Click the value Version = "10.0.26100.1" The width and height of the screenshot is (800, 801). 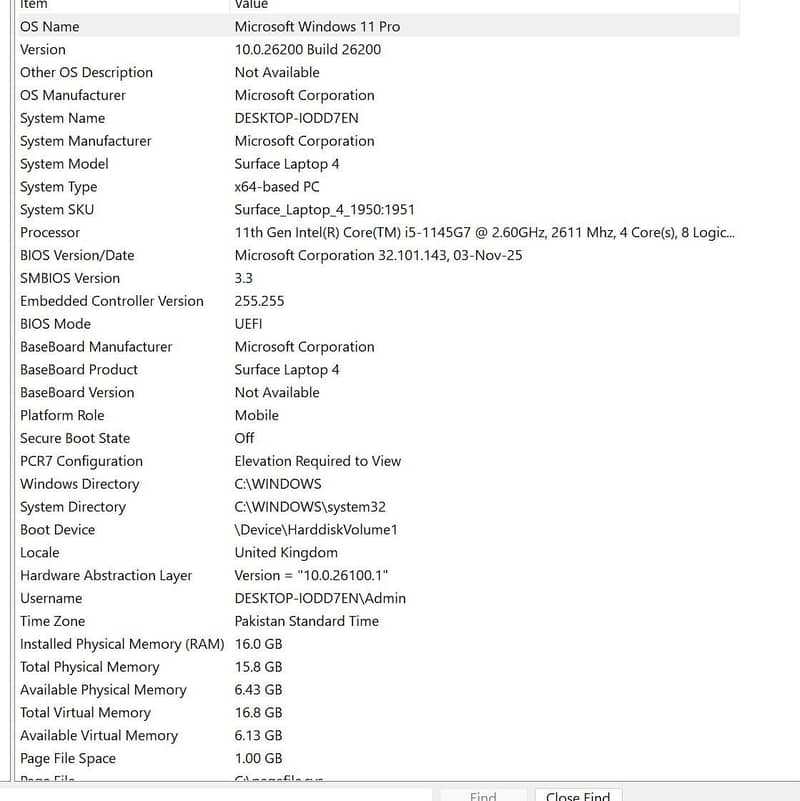pyautogui.click(x=311, y=576)
